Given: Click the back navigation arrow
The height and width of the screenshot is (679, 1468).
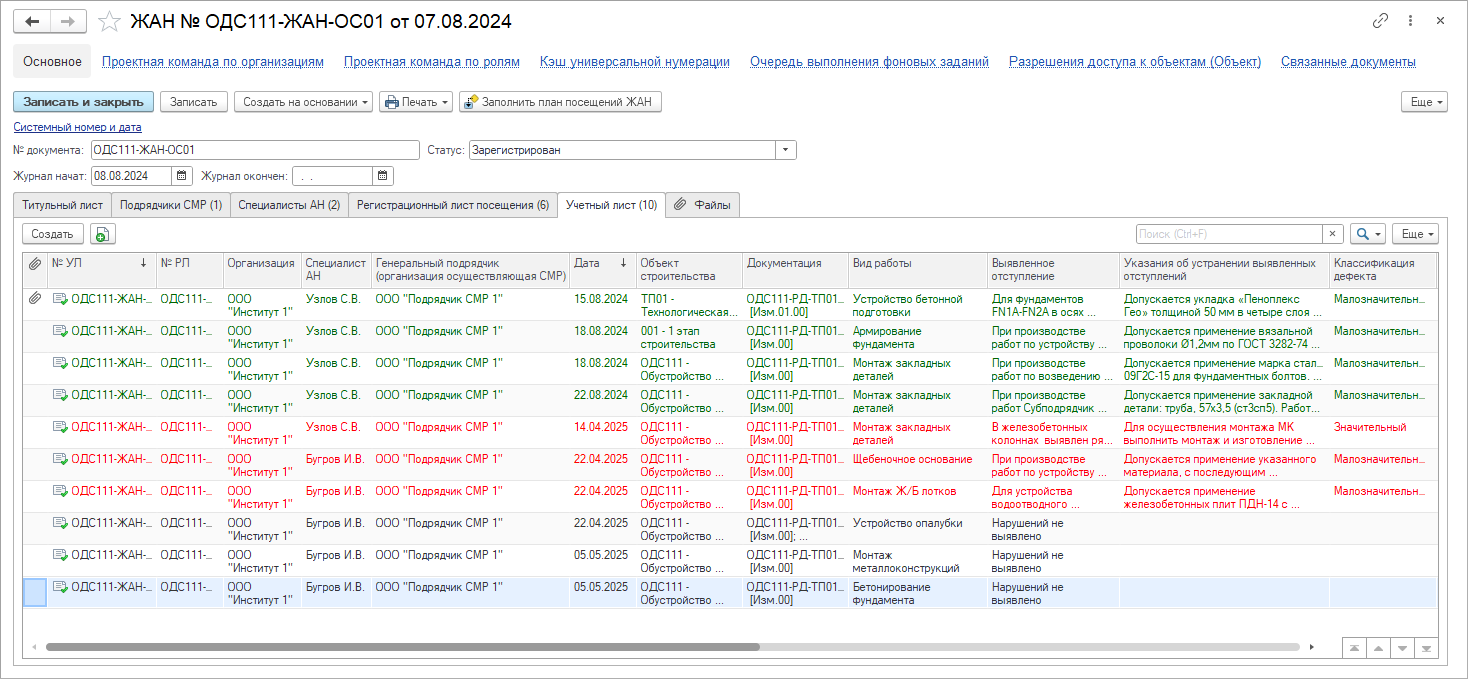Looking at the screenshot, I should pyautogui.click(x=33, y=21).
